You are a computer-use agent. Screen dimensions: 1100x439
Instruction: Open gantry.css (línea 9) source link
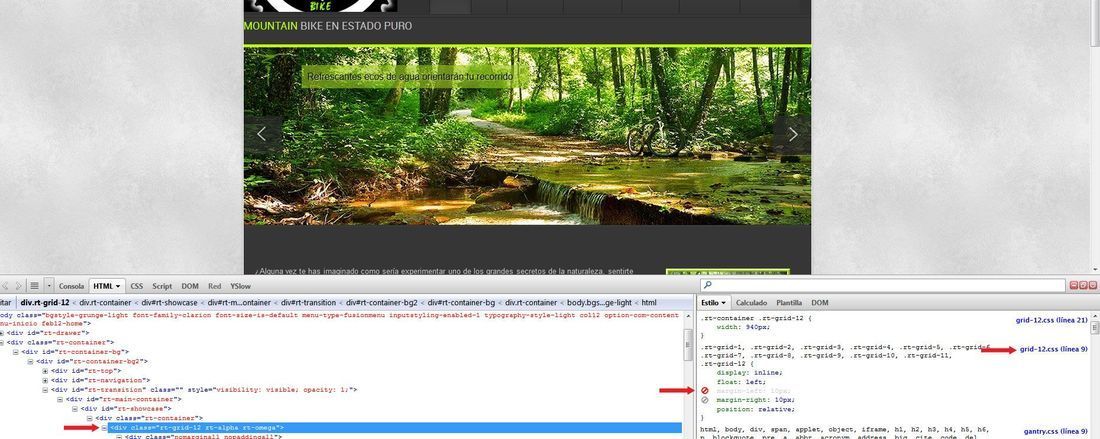coord(1056,432)
